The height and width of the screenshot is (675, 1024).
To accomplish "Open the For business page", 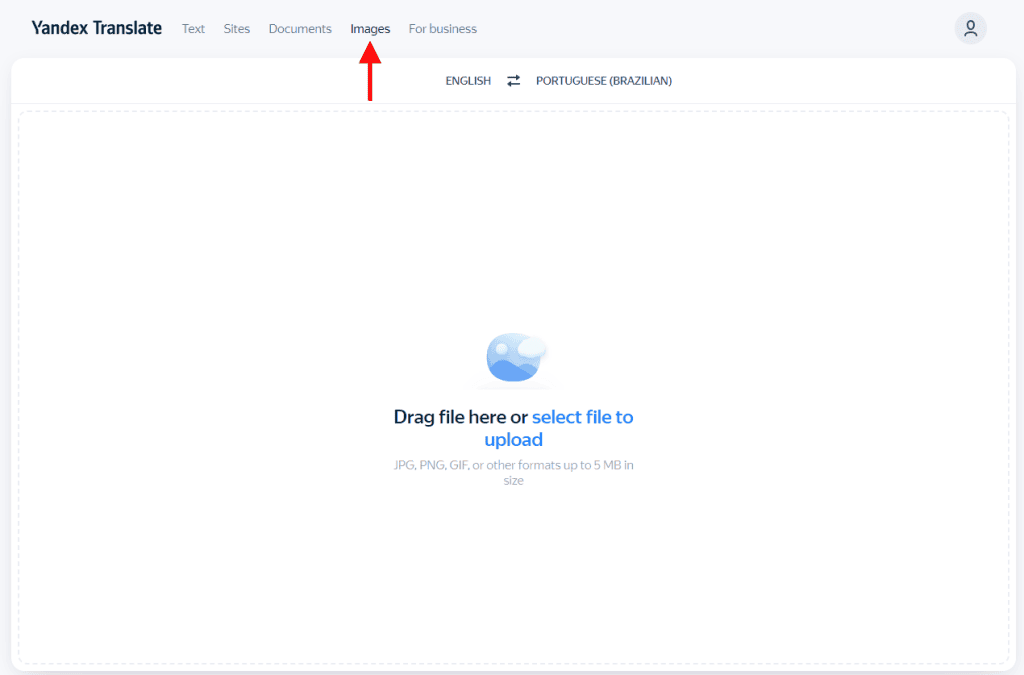I will [x=442, y=29].
